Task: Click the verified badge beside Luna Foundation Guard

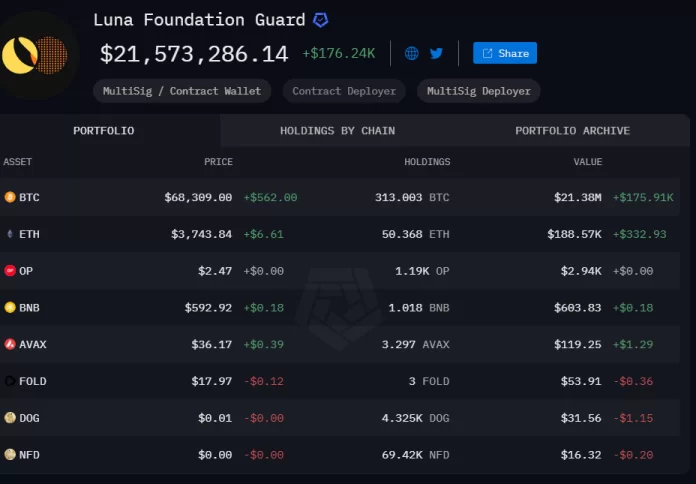Action: tap(320, 20)
